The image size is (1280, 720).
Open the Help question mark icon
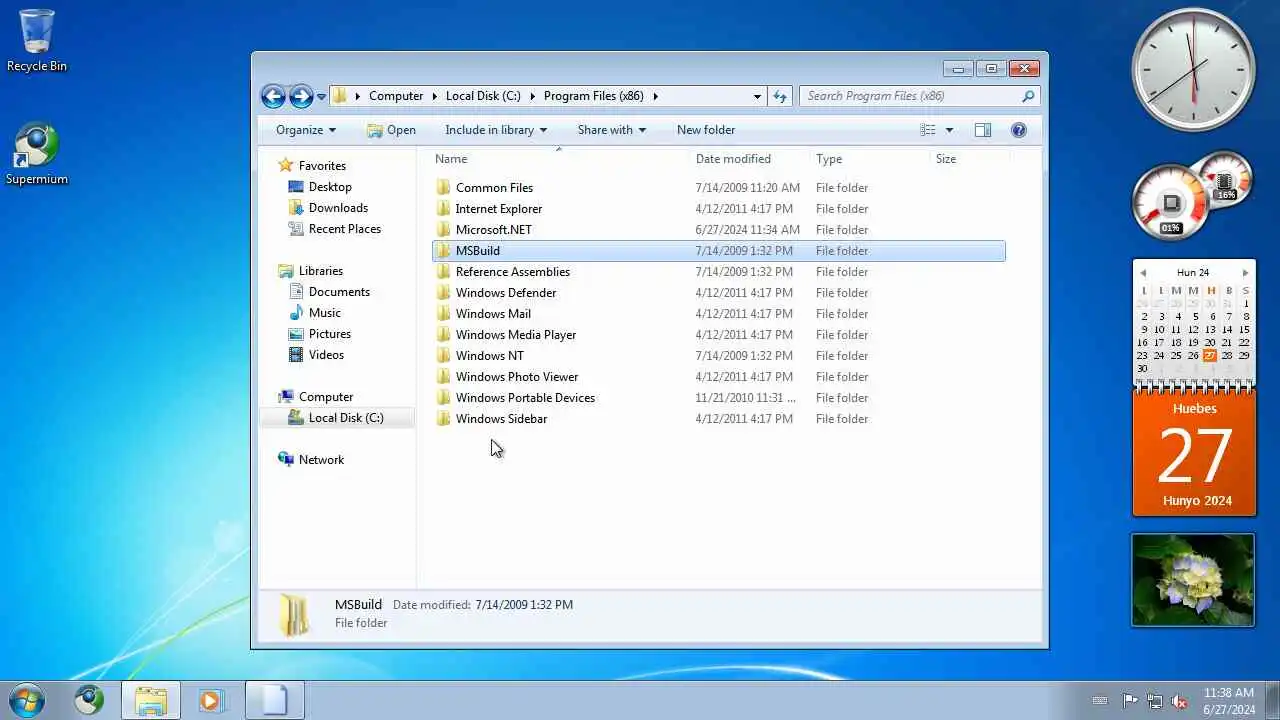tap(1019, 130)
